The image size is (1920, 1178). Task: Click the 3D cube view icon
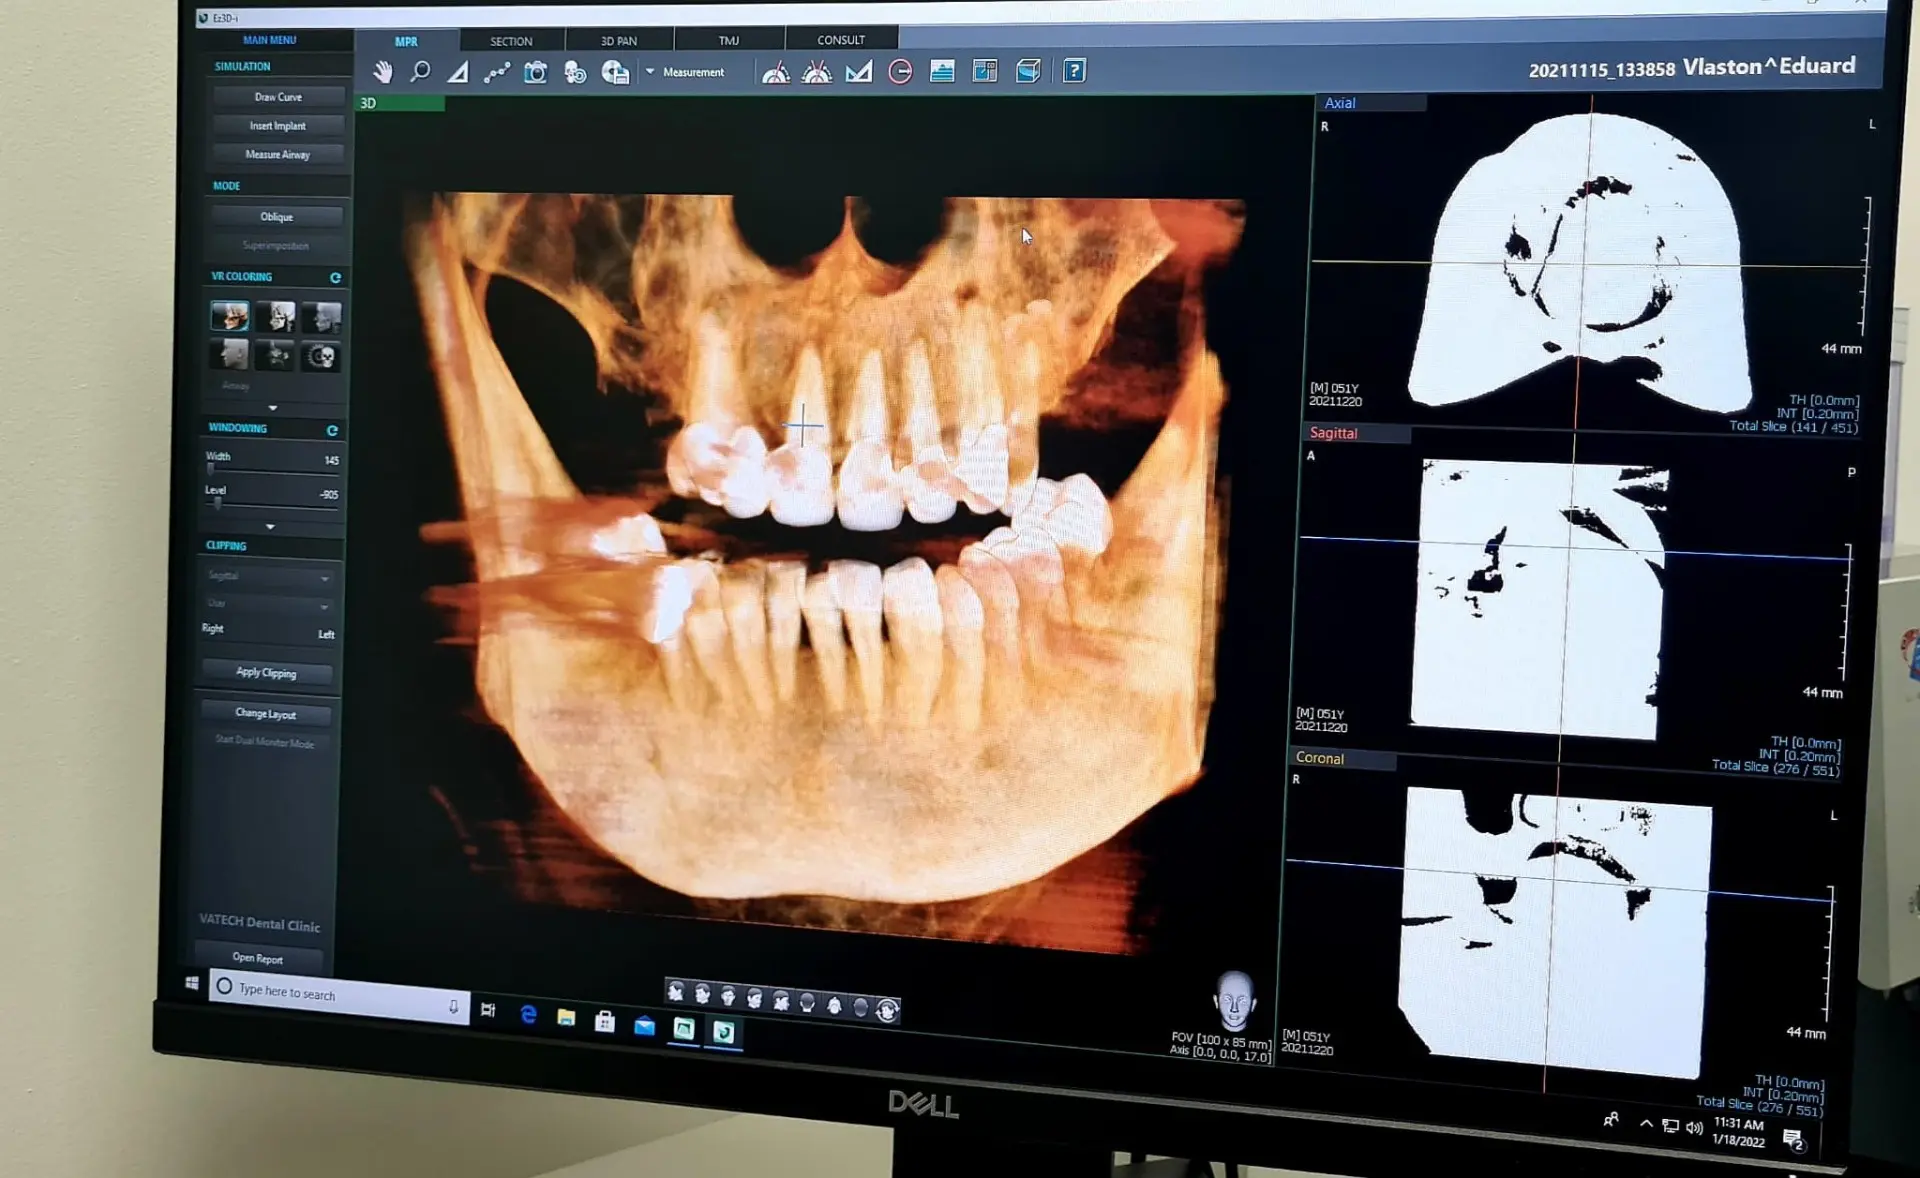[x=1028, y=71]
